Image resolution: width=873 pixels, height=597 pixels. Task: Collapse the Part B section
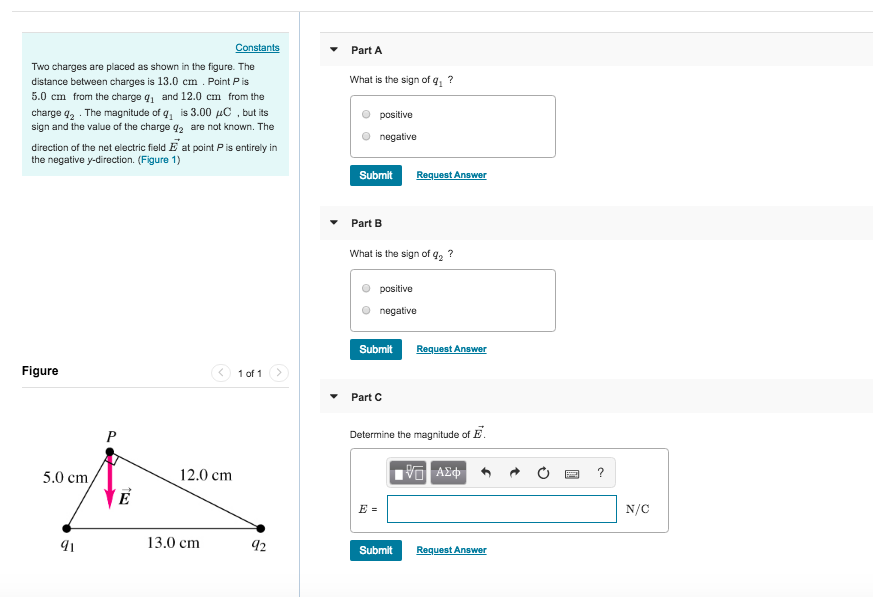pos(334,223)
